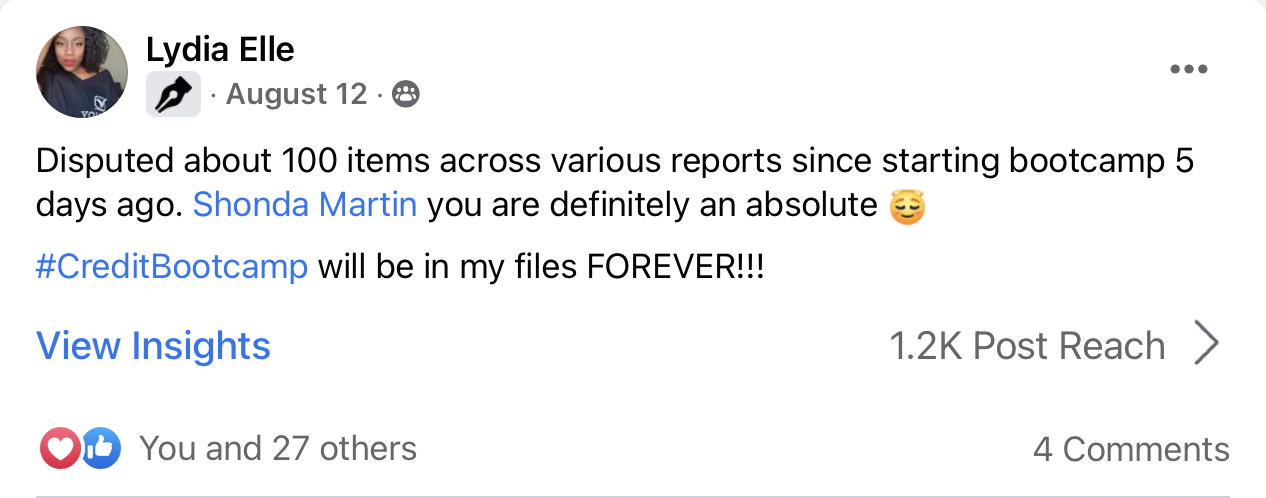Open the August 12 post timestamp
1266x498 pixels.
point(297,95)
